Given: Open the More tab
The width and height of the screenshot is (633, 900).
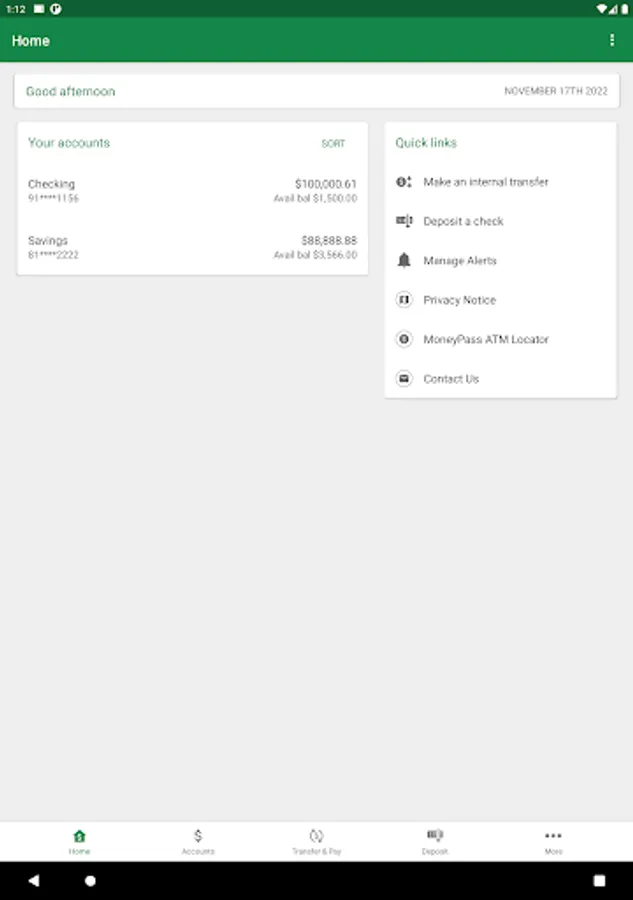Looking at the screenshot, I should [553, 841].
